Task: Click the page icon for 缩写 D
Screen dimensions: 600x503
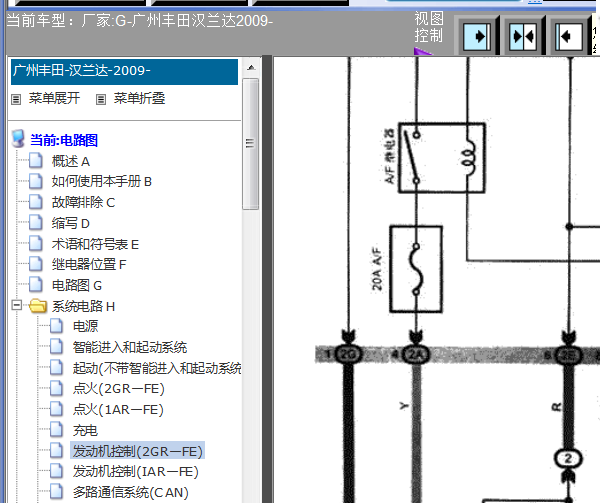Action: (x=36, y=223)
